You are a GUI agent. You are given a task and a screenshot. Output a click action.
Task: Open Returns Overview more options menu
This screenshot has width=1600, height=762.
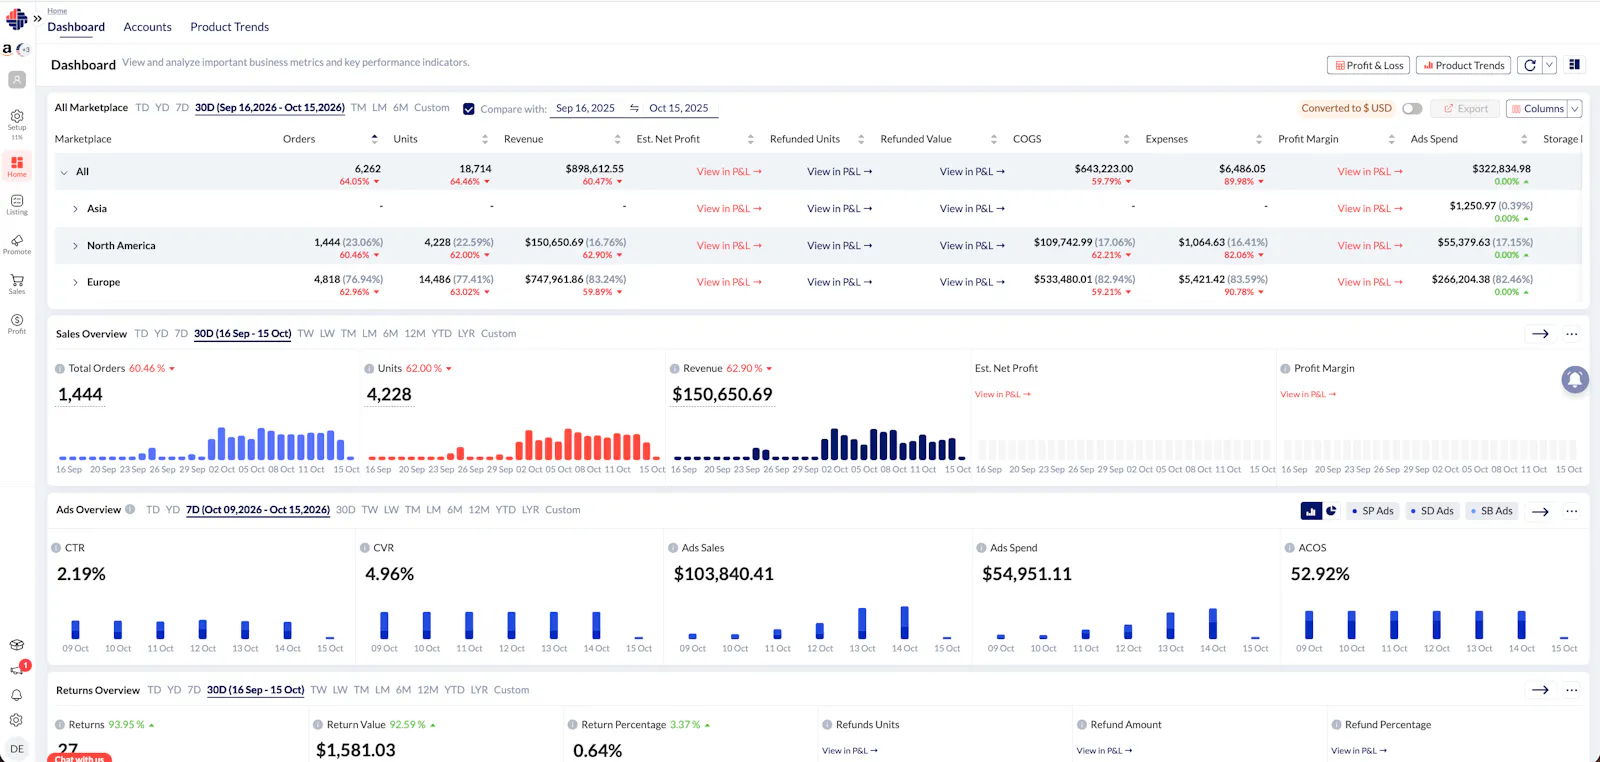1572,690
